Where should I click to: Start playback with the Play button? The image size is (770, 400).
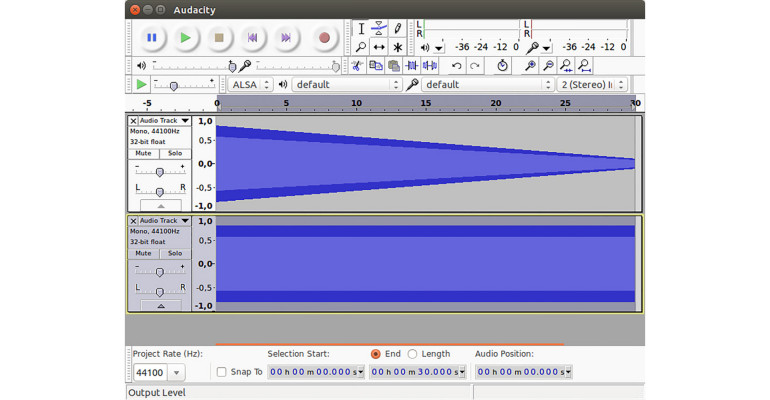coord(185,38)
